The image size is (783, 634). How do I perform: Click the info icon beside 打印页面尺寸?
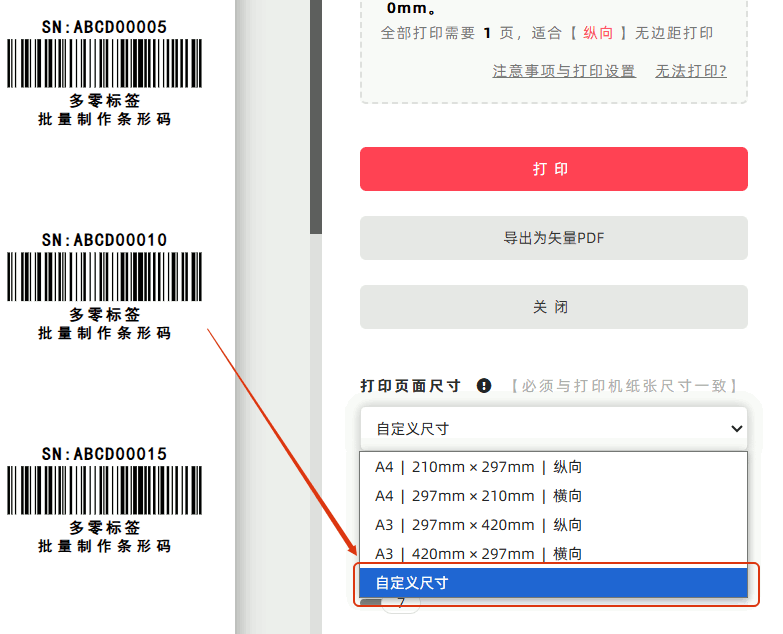coord(484,385)
